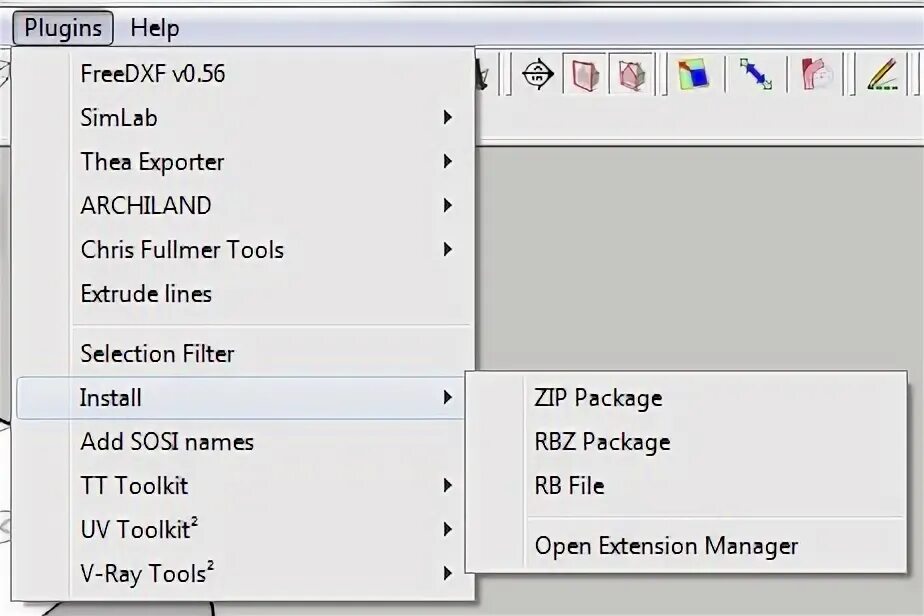This screenshot has width=924, height=616.
Task: Expand the TT Toolkit submenu arrow
Action: click(x=448, y=486)
